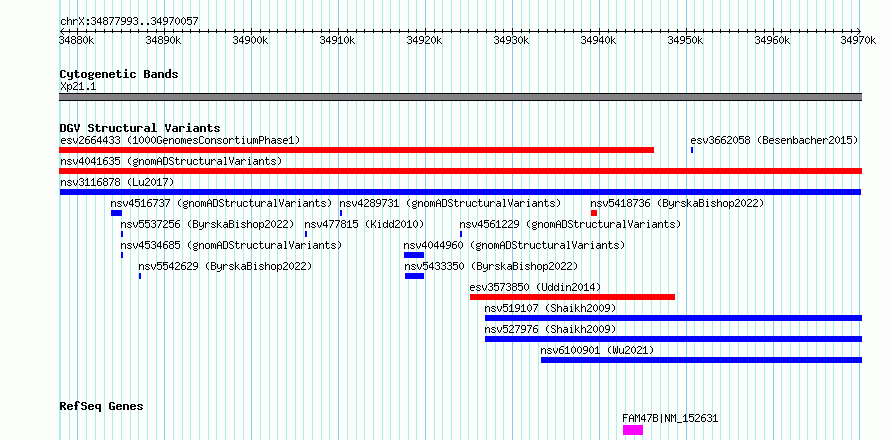Open the nsv4044960 (gnomADStructuralVariants) label
890x440 pixels.
(x=514, y=245)
